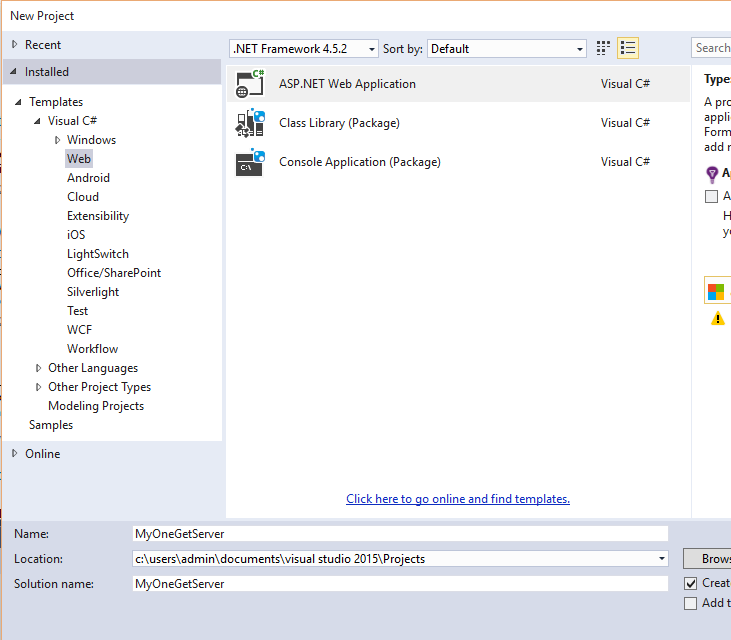Open the .NET Framework version dropdown
Viewport: 731px width, 640px height.
pyautogui.click(x=303, y=48)
